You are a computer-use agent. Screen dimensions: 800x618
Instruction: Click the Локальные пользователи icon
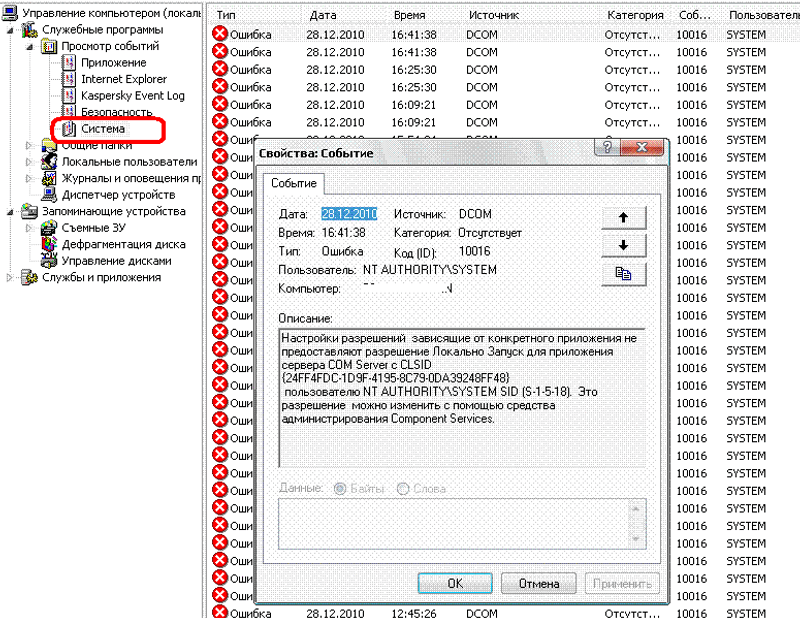(49, 162)
